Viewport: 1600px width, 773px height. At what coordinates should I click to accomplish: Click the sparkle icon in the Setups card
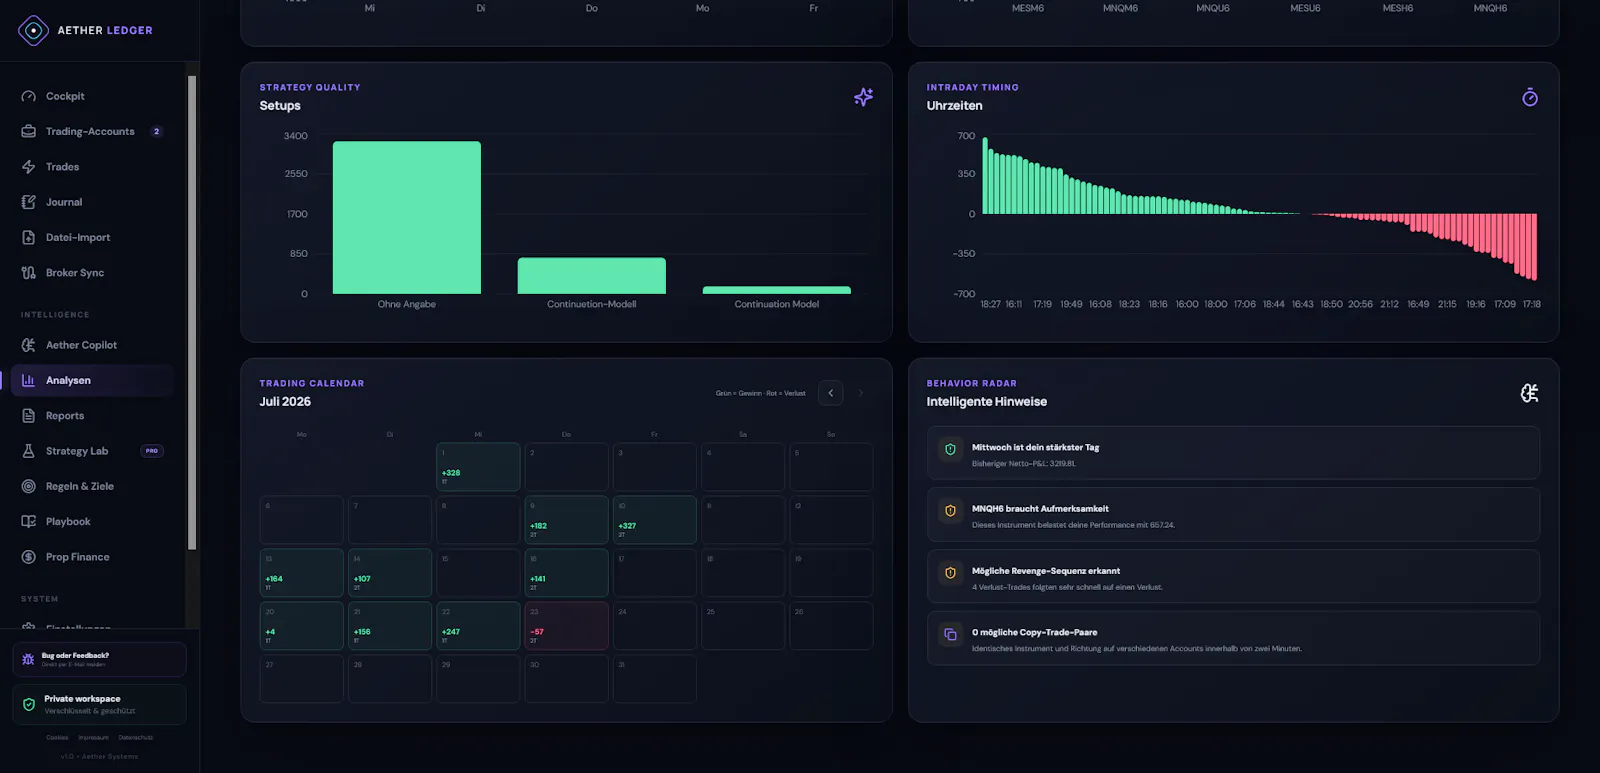[x=863, y=97]
